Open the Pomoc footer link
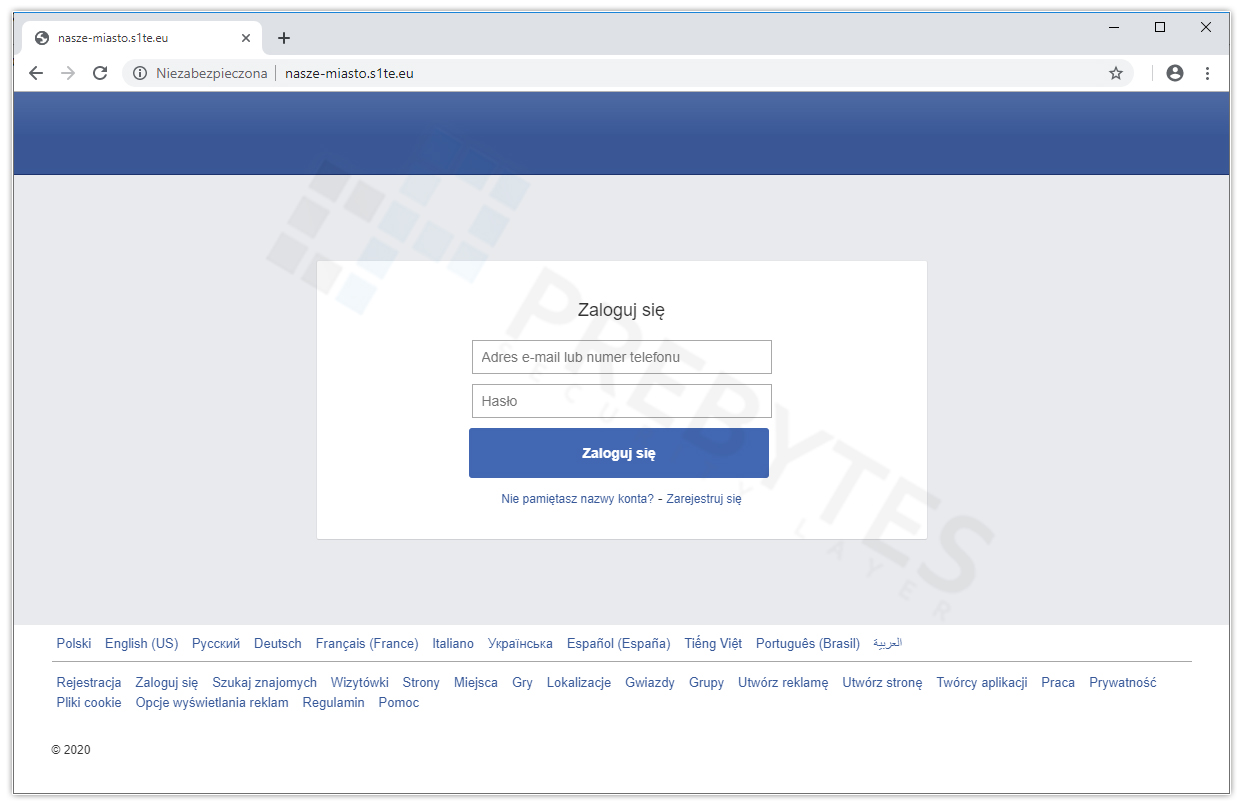This screenshot has width=1245, height=809. pos(399,703)
